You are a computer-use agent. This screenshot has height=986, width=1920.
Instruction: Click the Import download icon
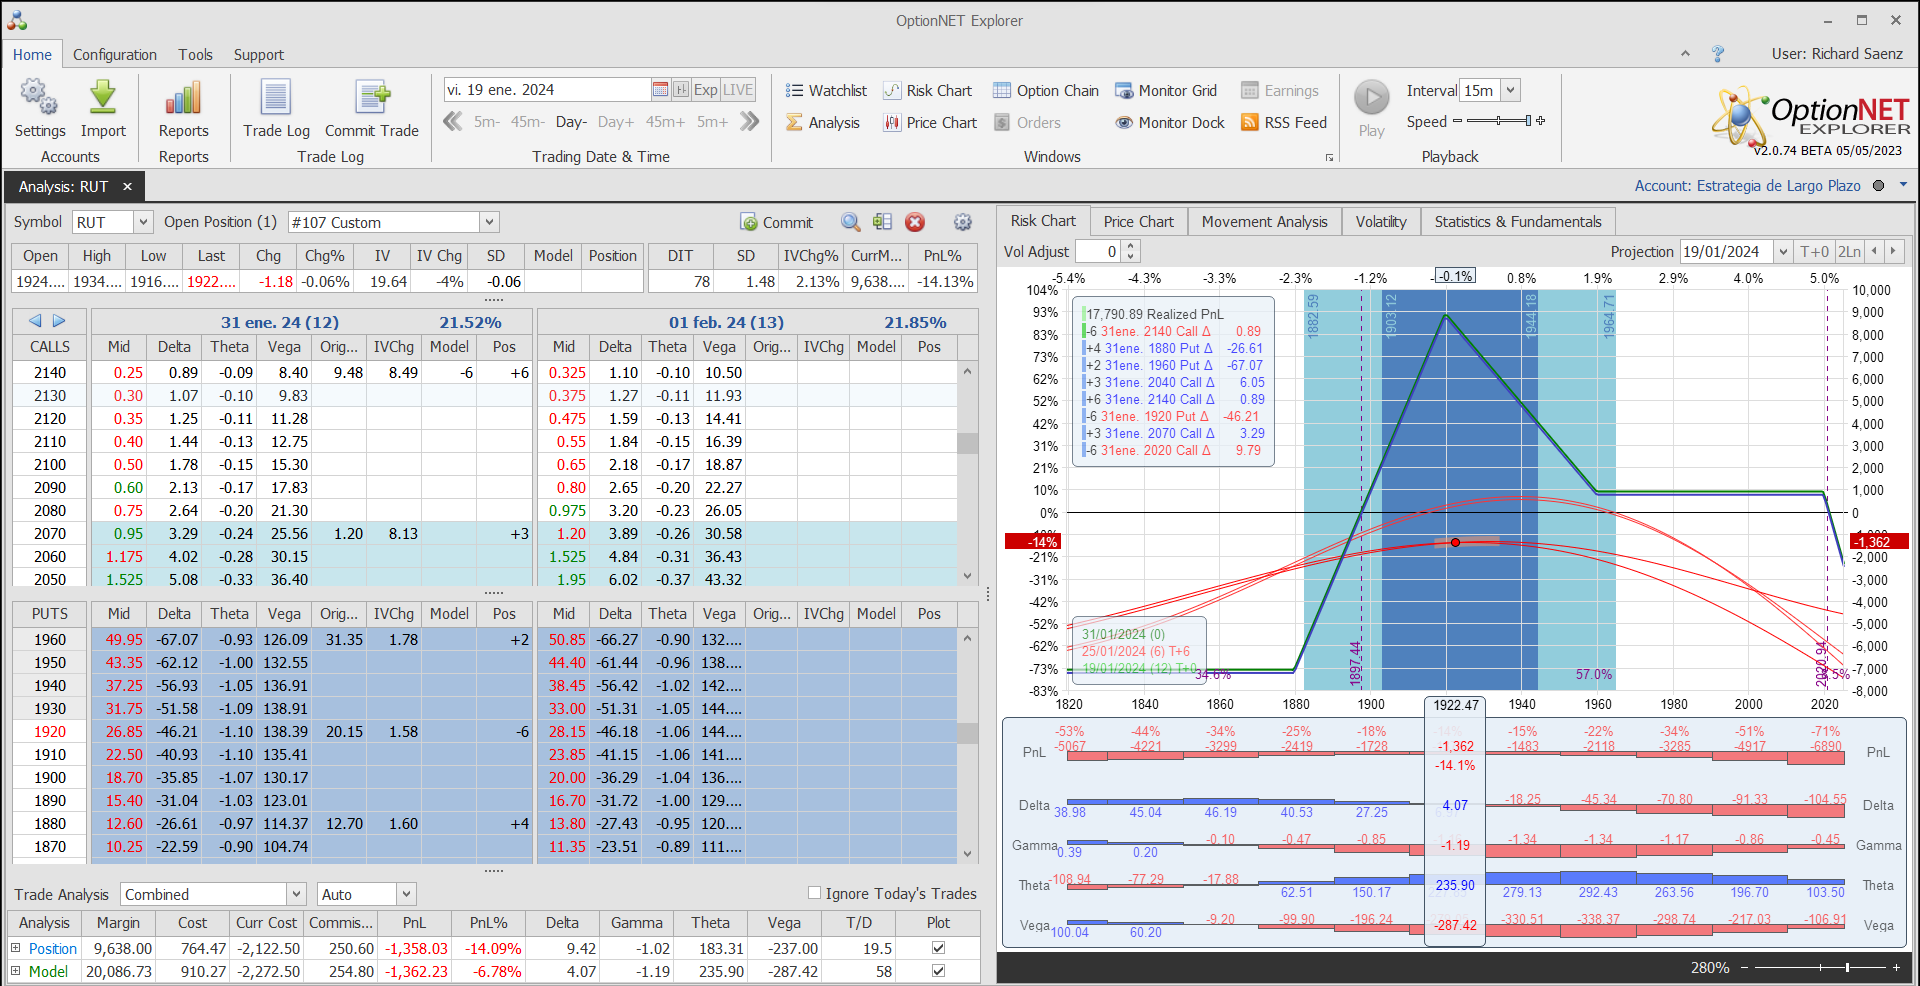[103, 98]
